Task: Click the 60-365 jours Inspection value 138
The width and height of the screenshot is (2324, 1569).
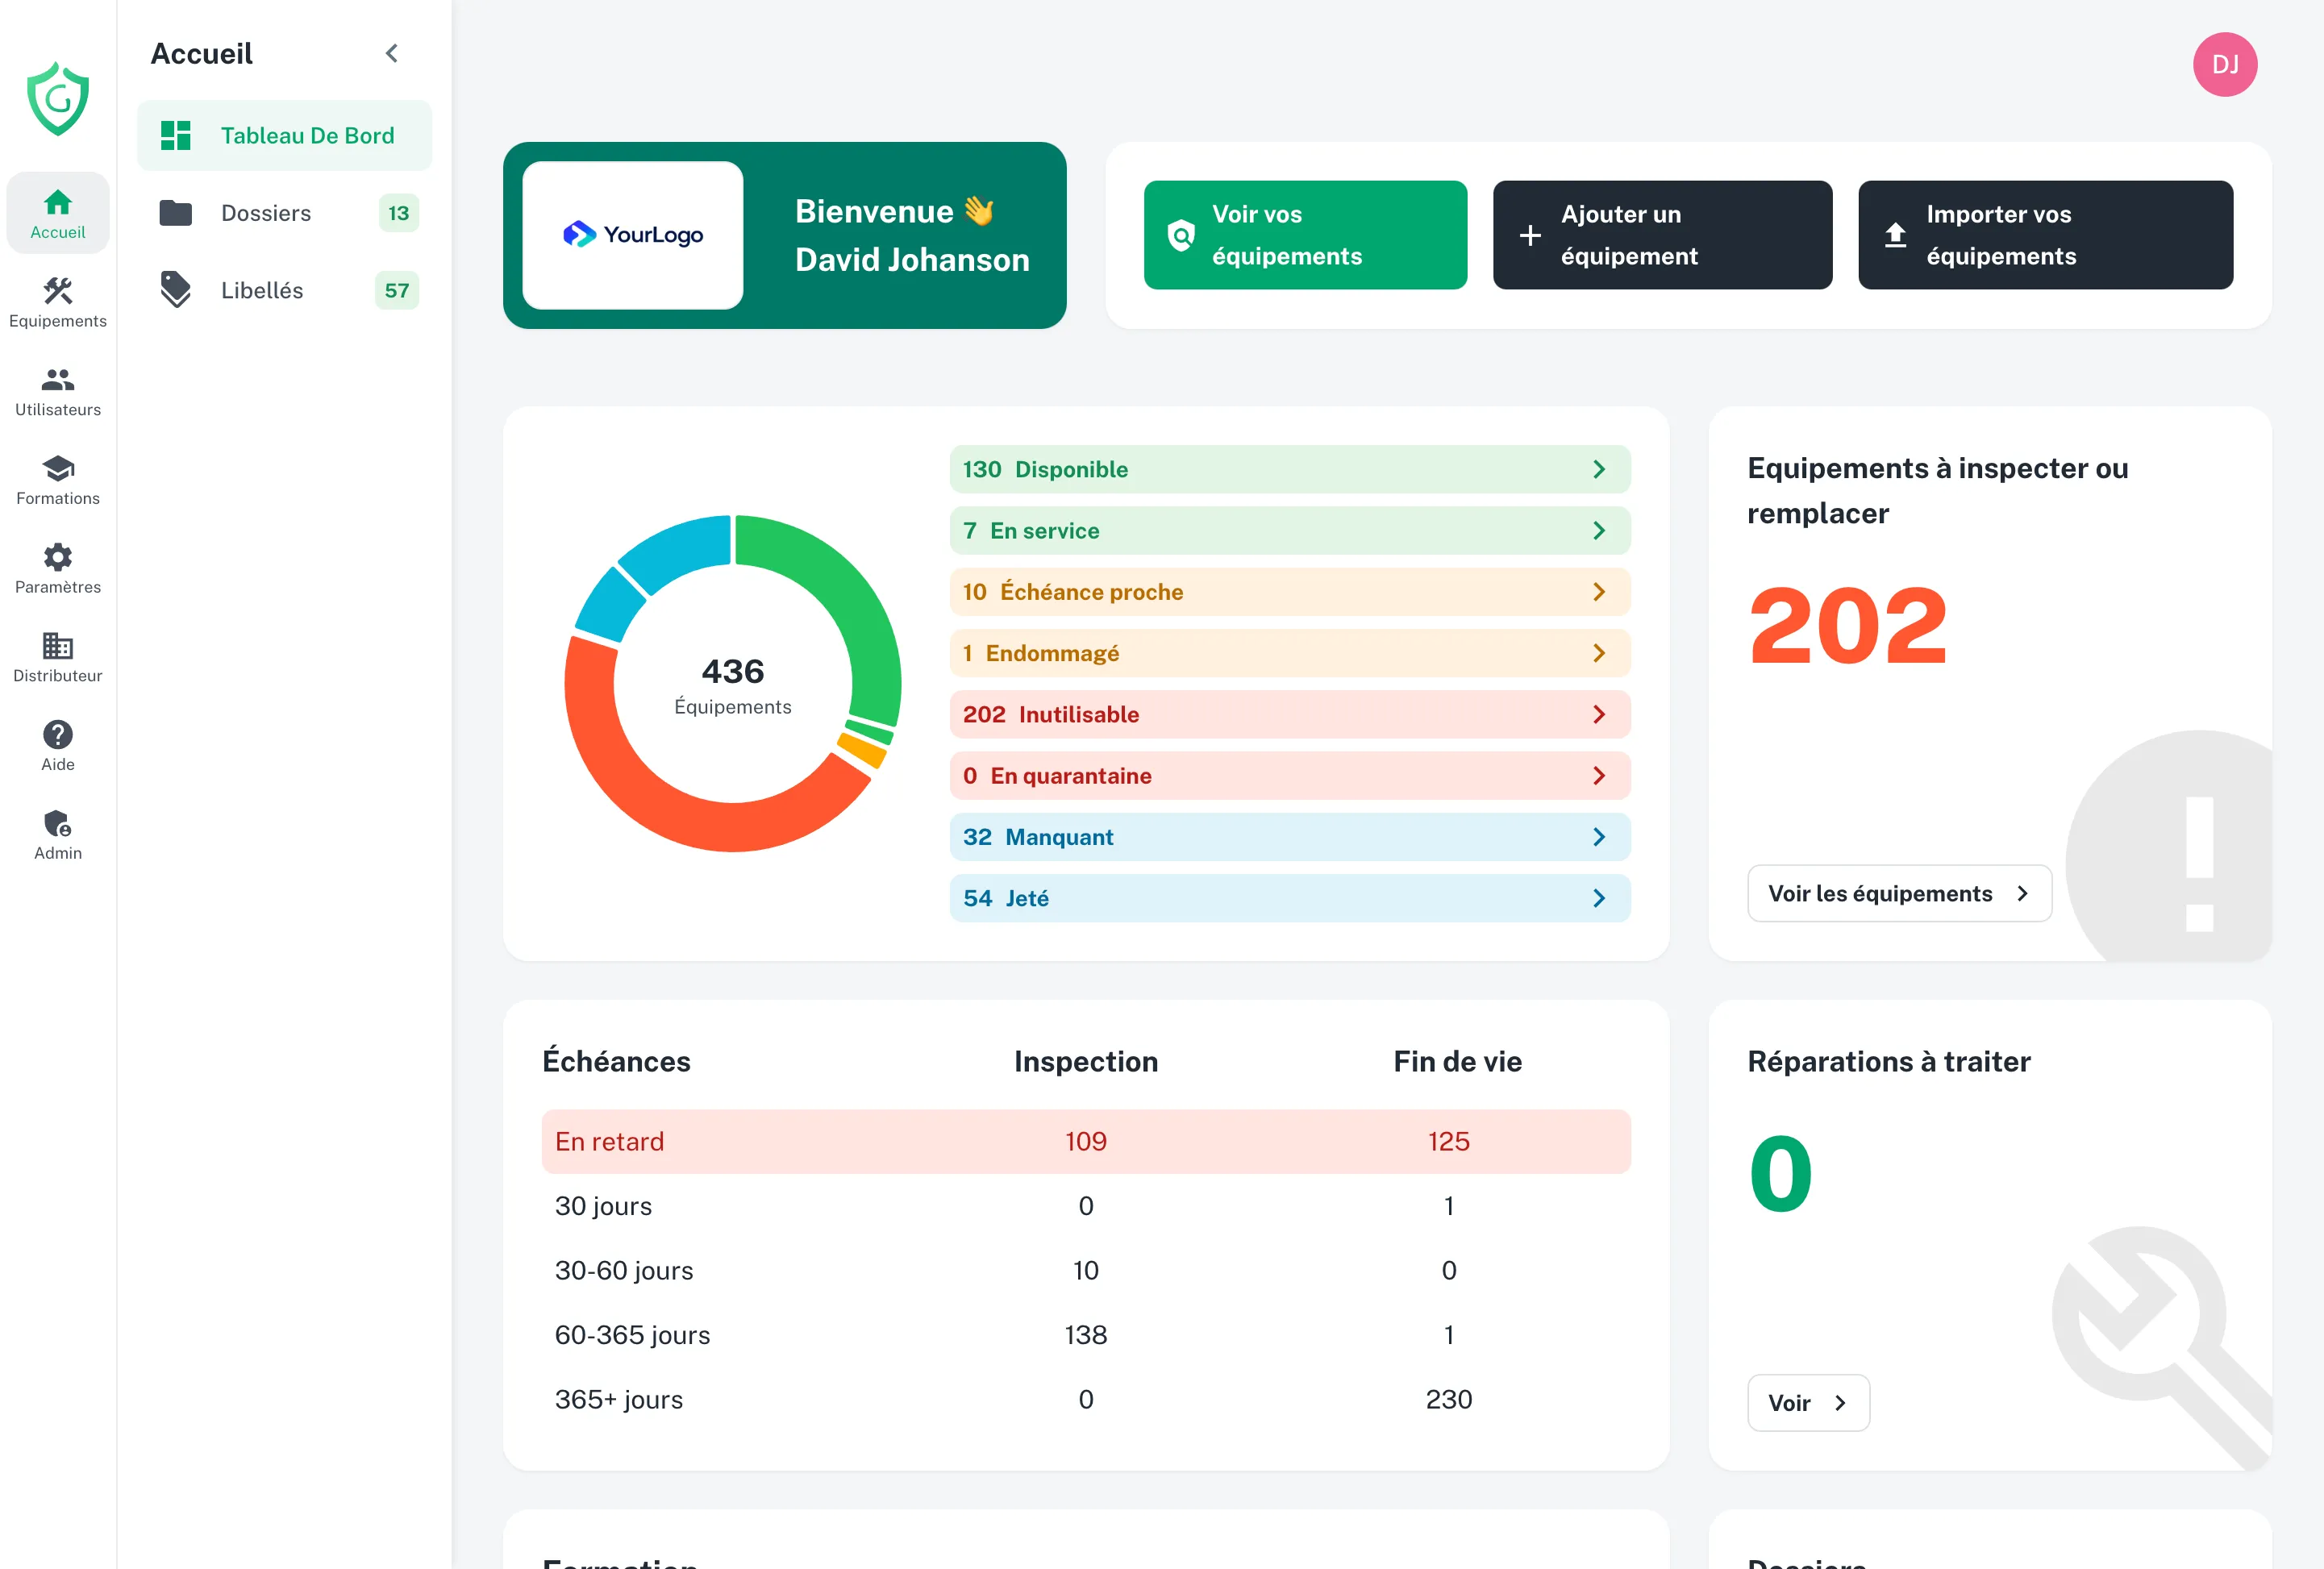Action: (x=1086, y=1335)
